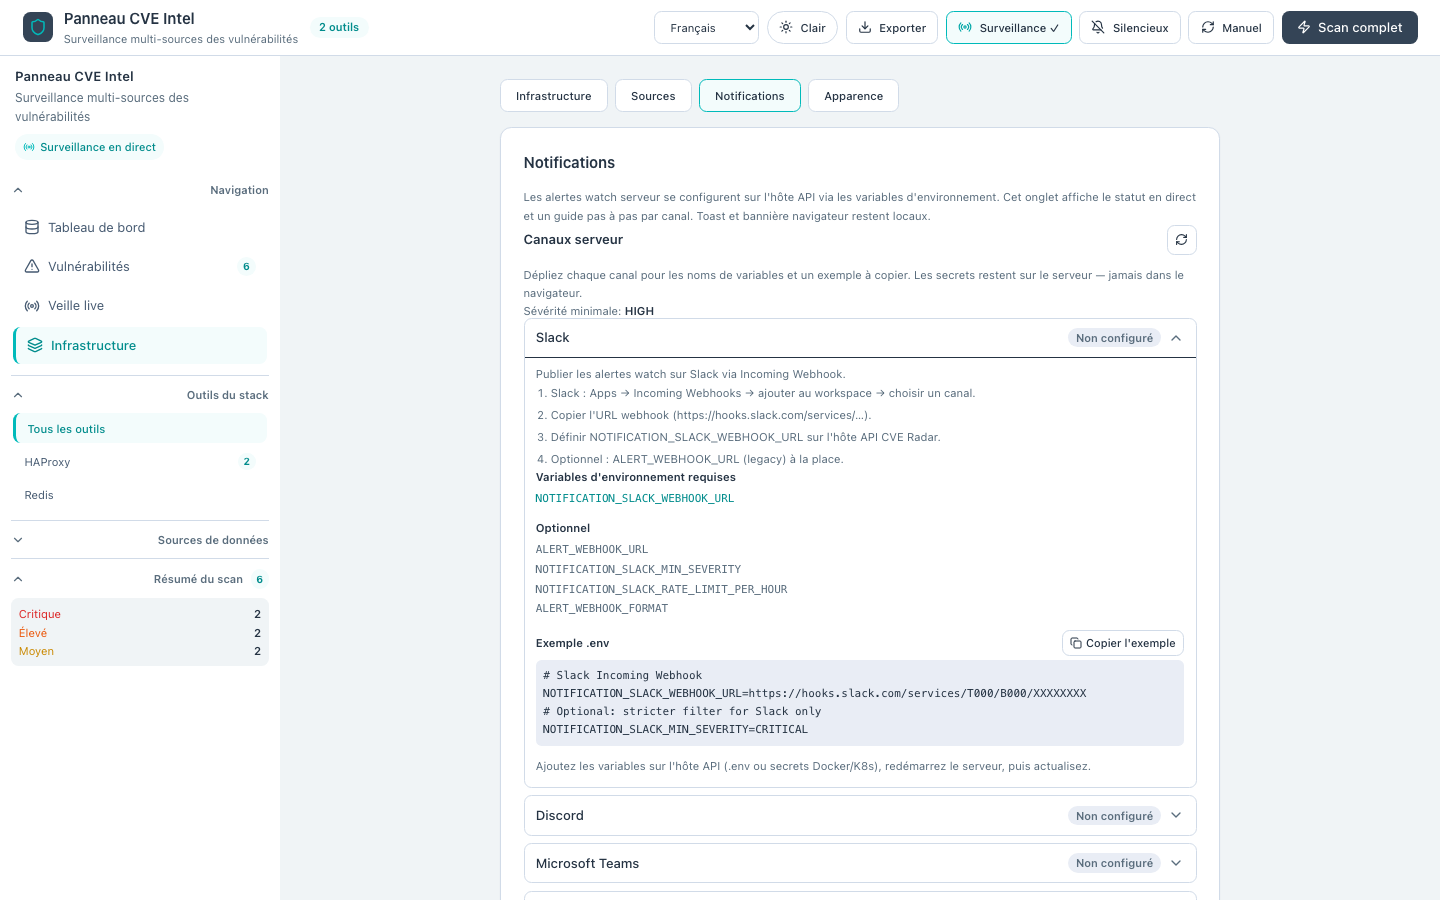Image resolution: width=1440 pixels, height=900 pixels.
Task: Select the Notifications tab
Action: [750, 96]
